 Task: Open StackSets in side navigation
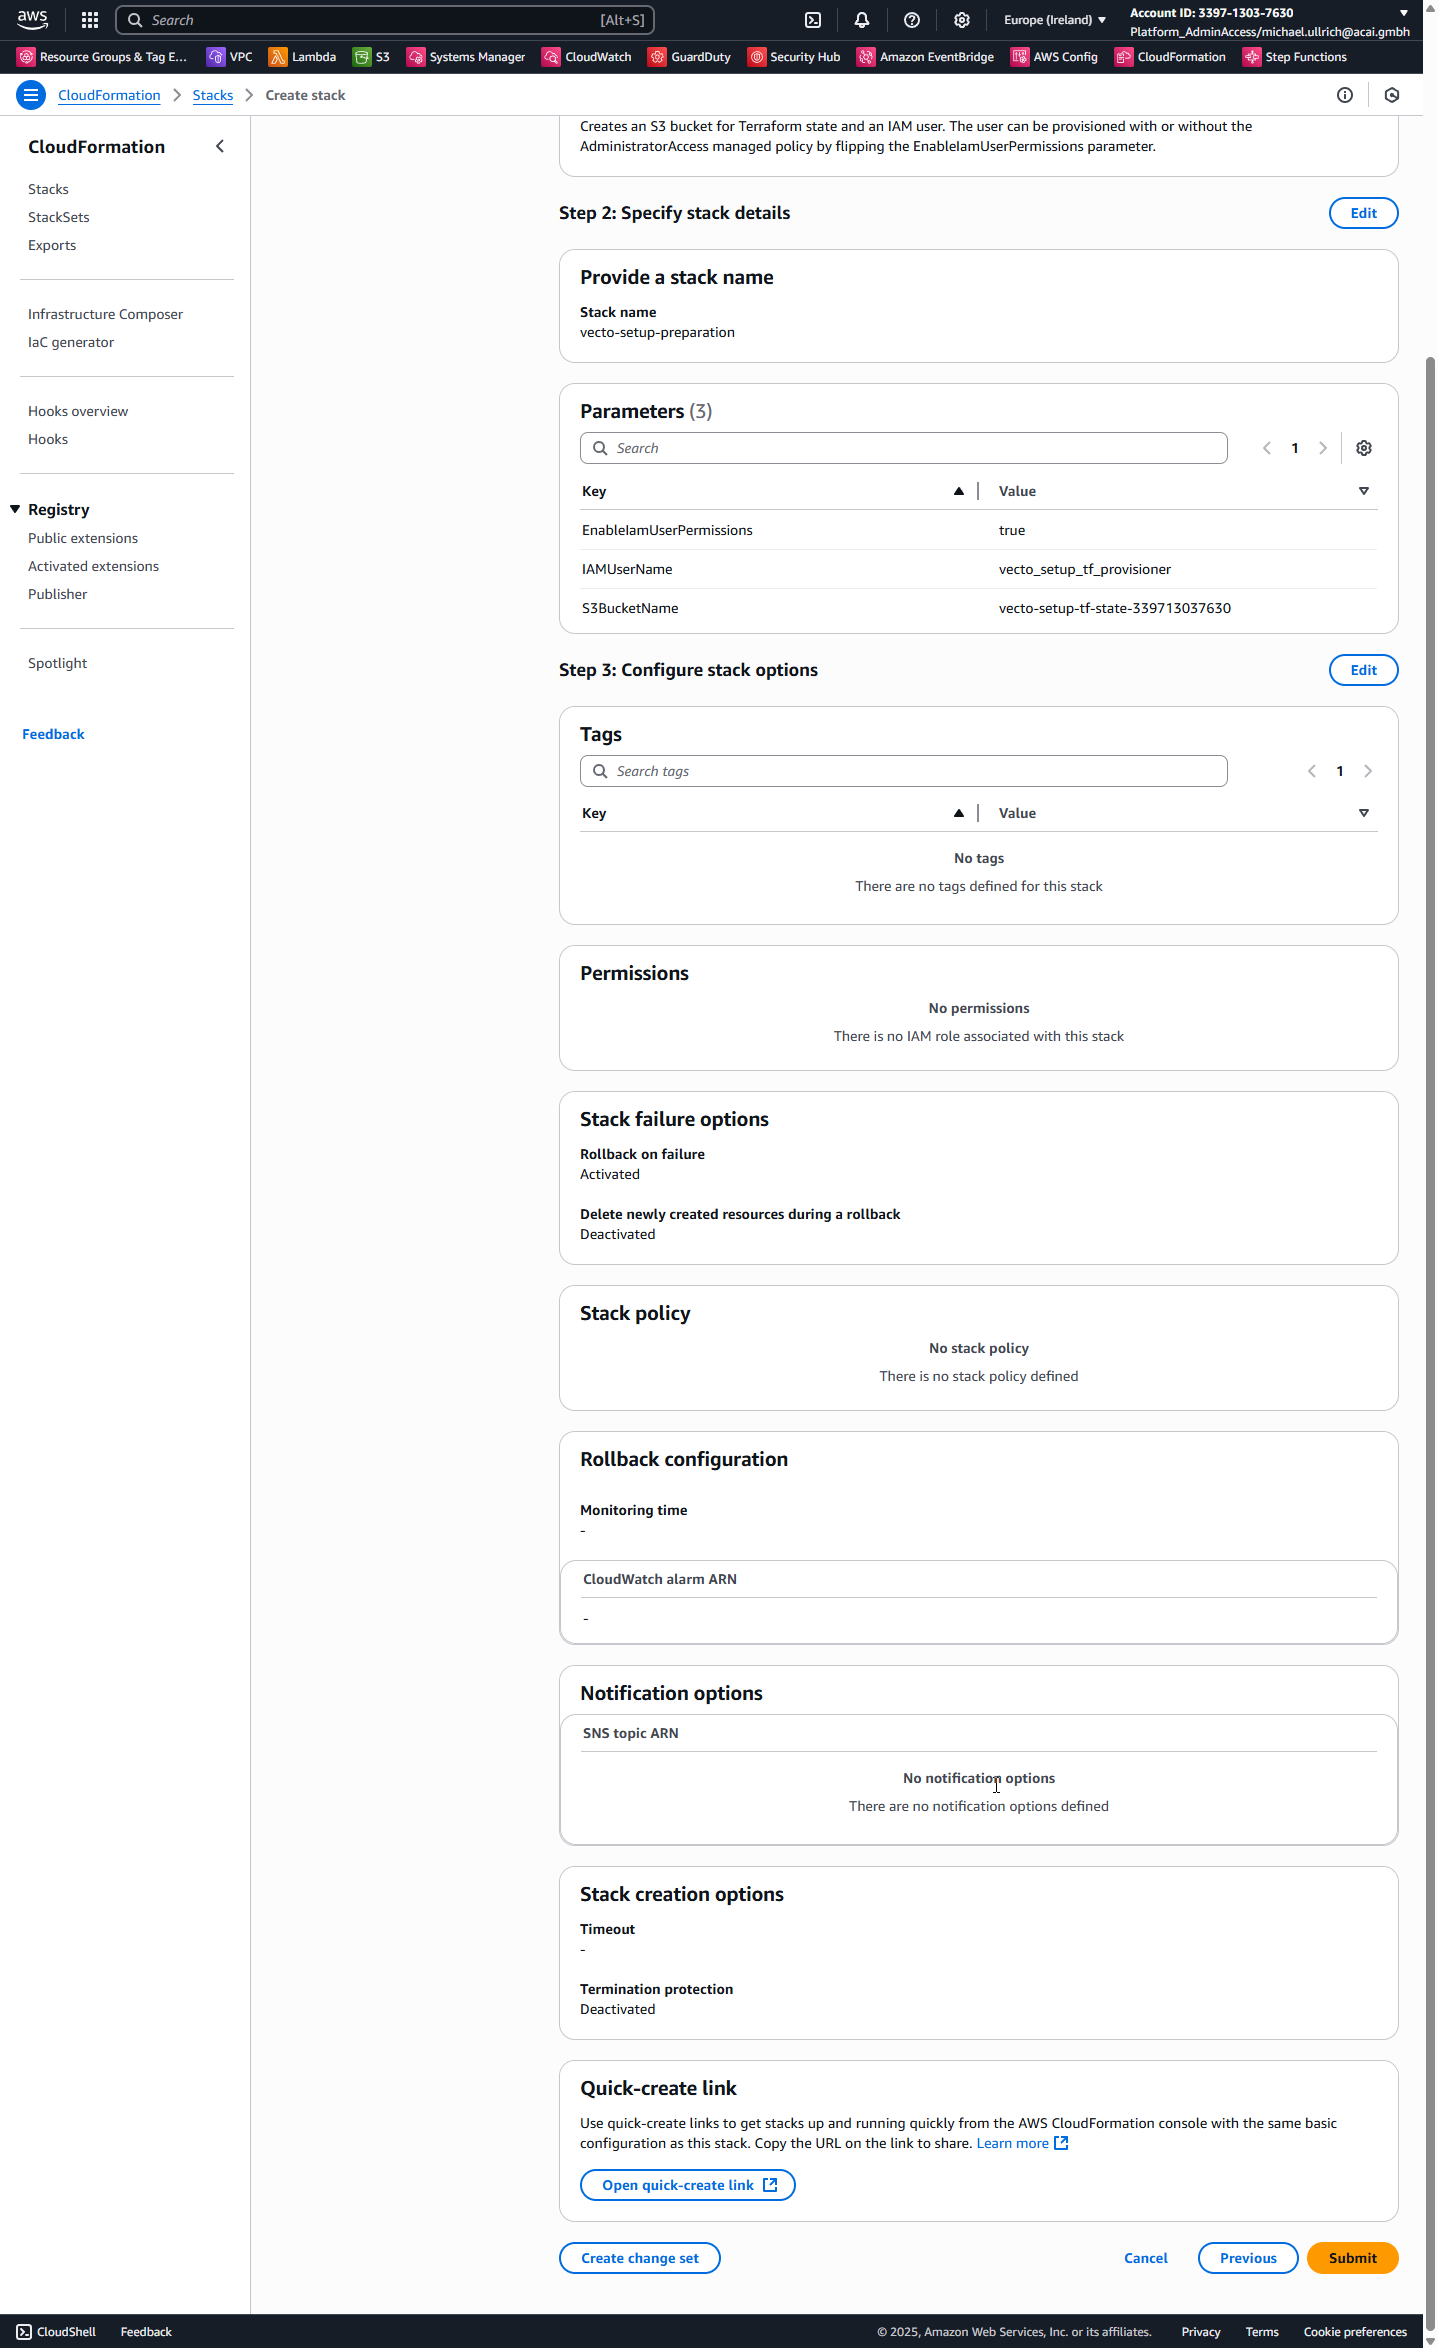point(59,217)
